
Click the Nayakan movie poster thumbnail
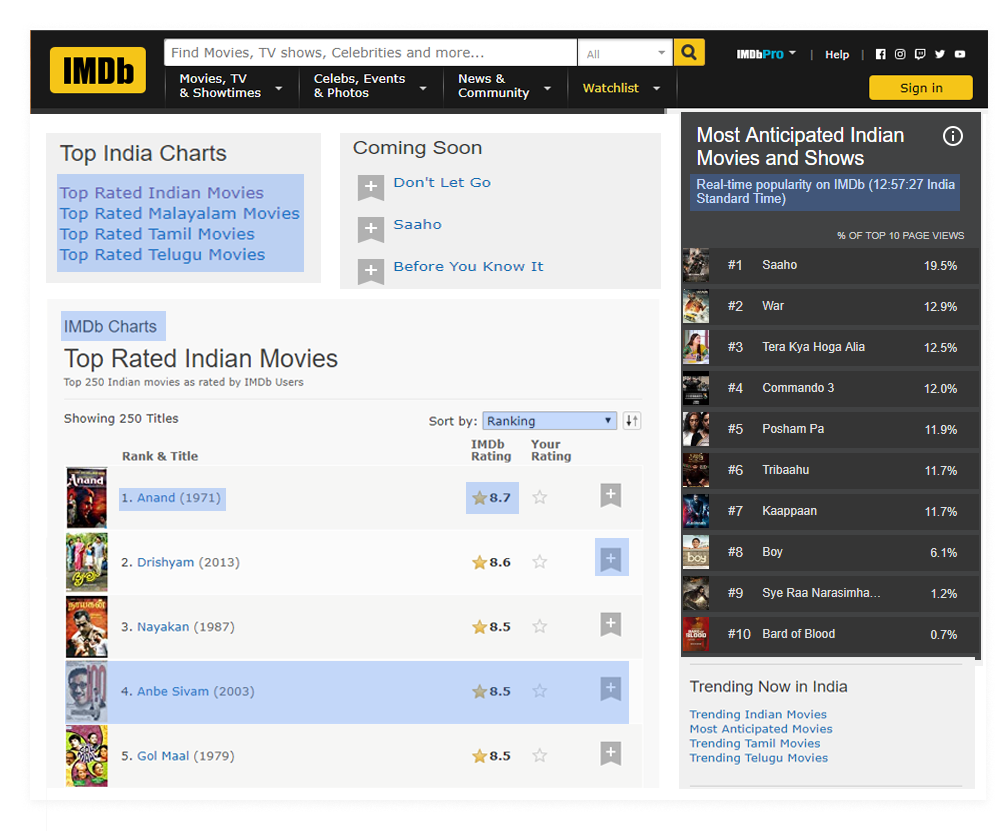point(87,627)
